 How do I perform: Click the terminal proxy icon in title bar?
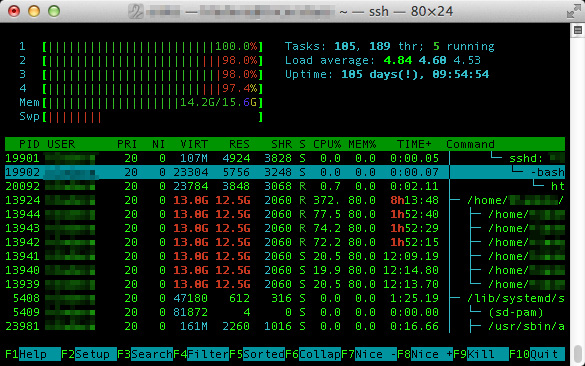[x=135, y=11]
